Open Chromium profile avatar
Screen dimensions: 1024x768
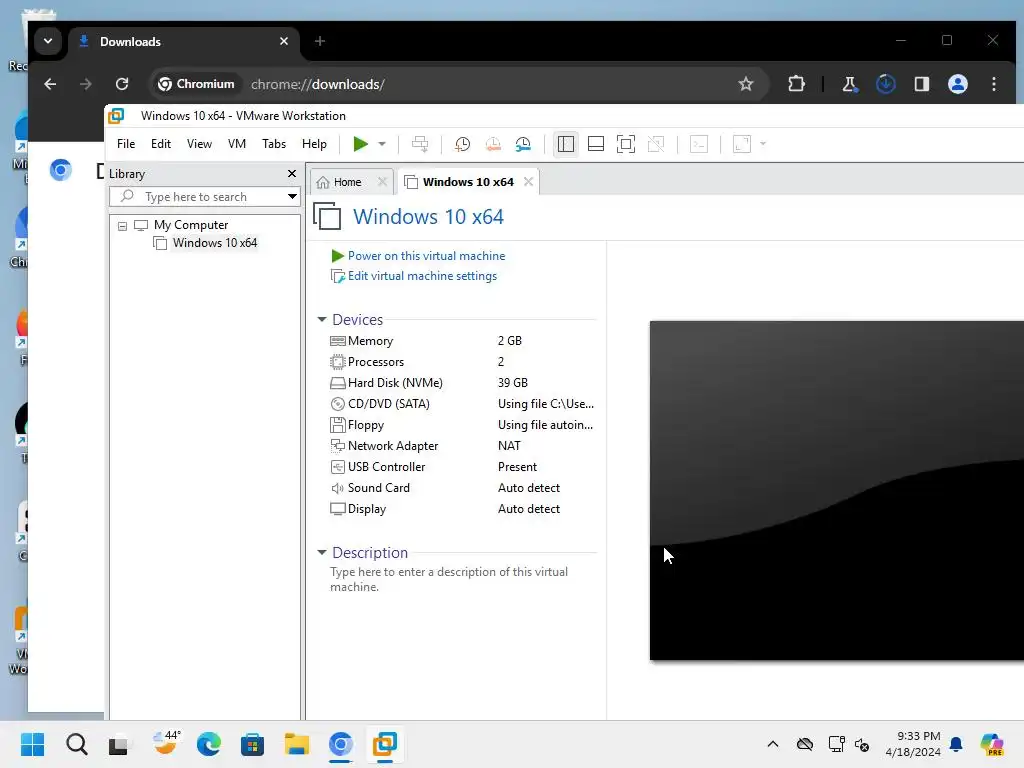[957, 84]
